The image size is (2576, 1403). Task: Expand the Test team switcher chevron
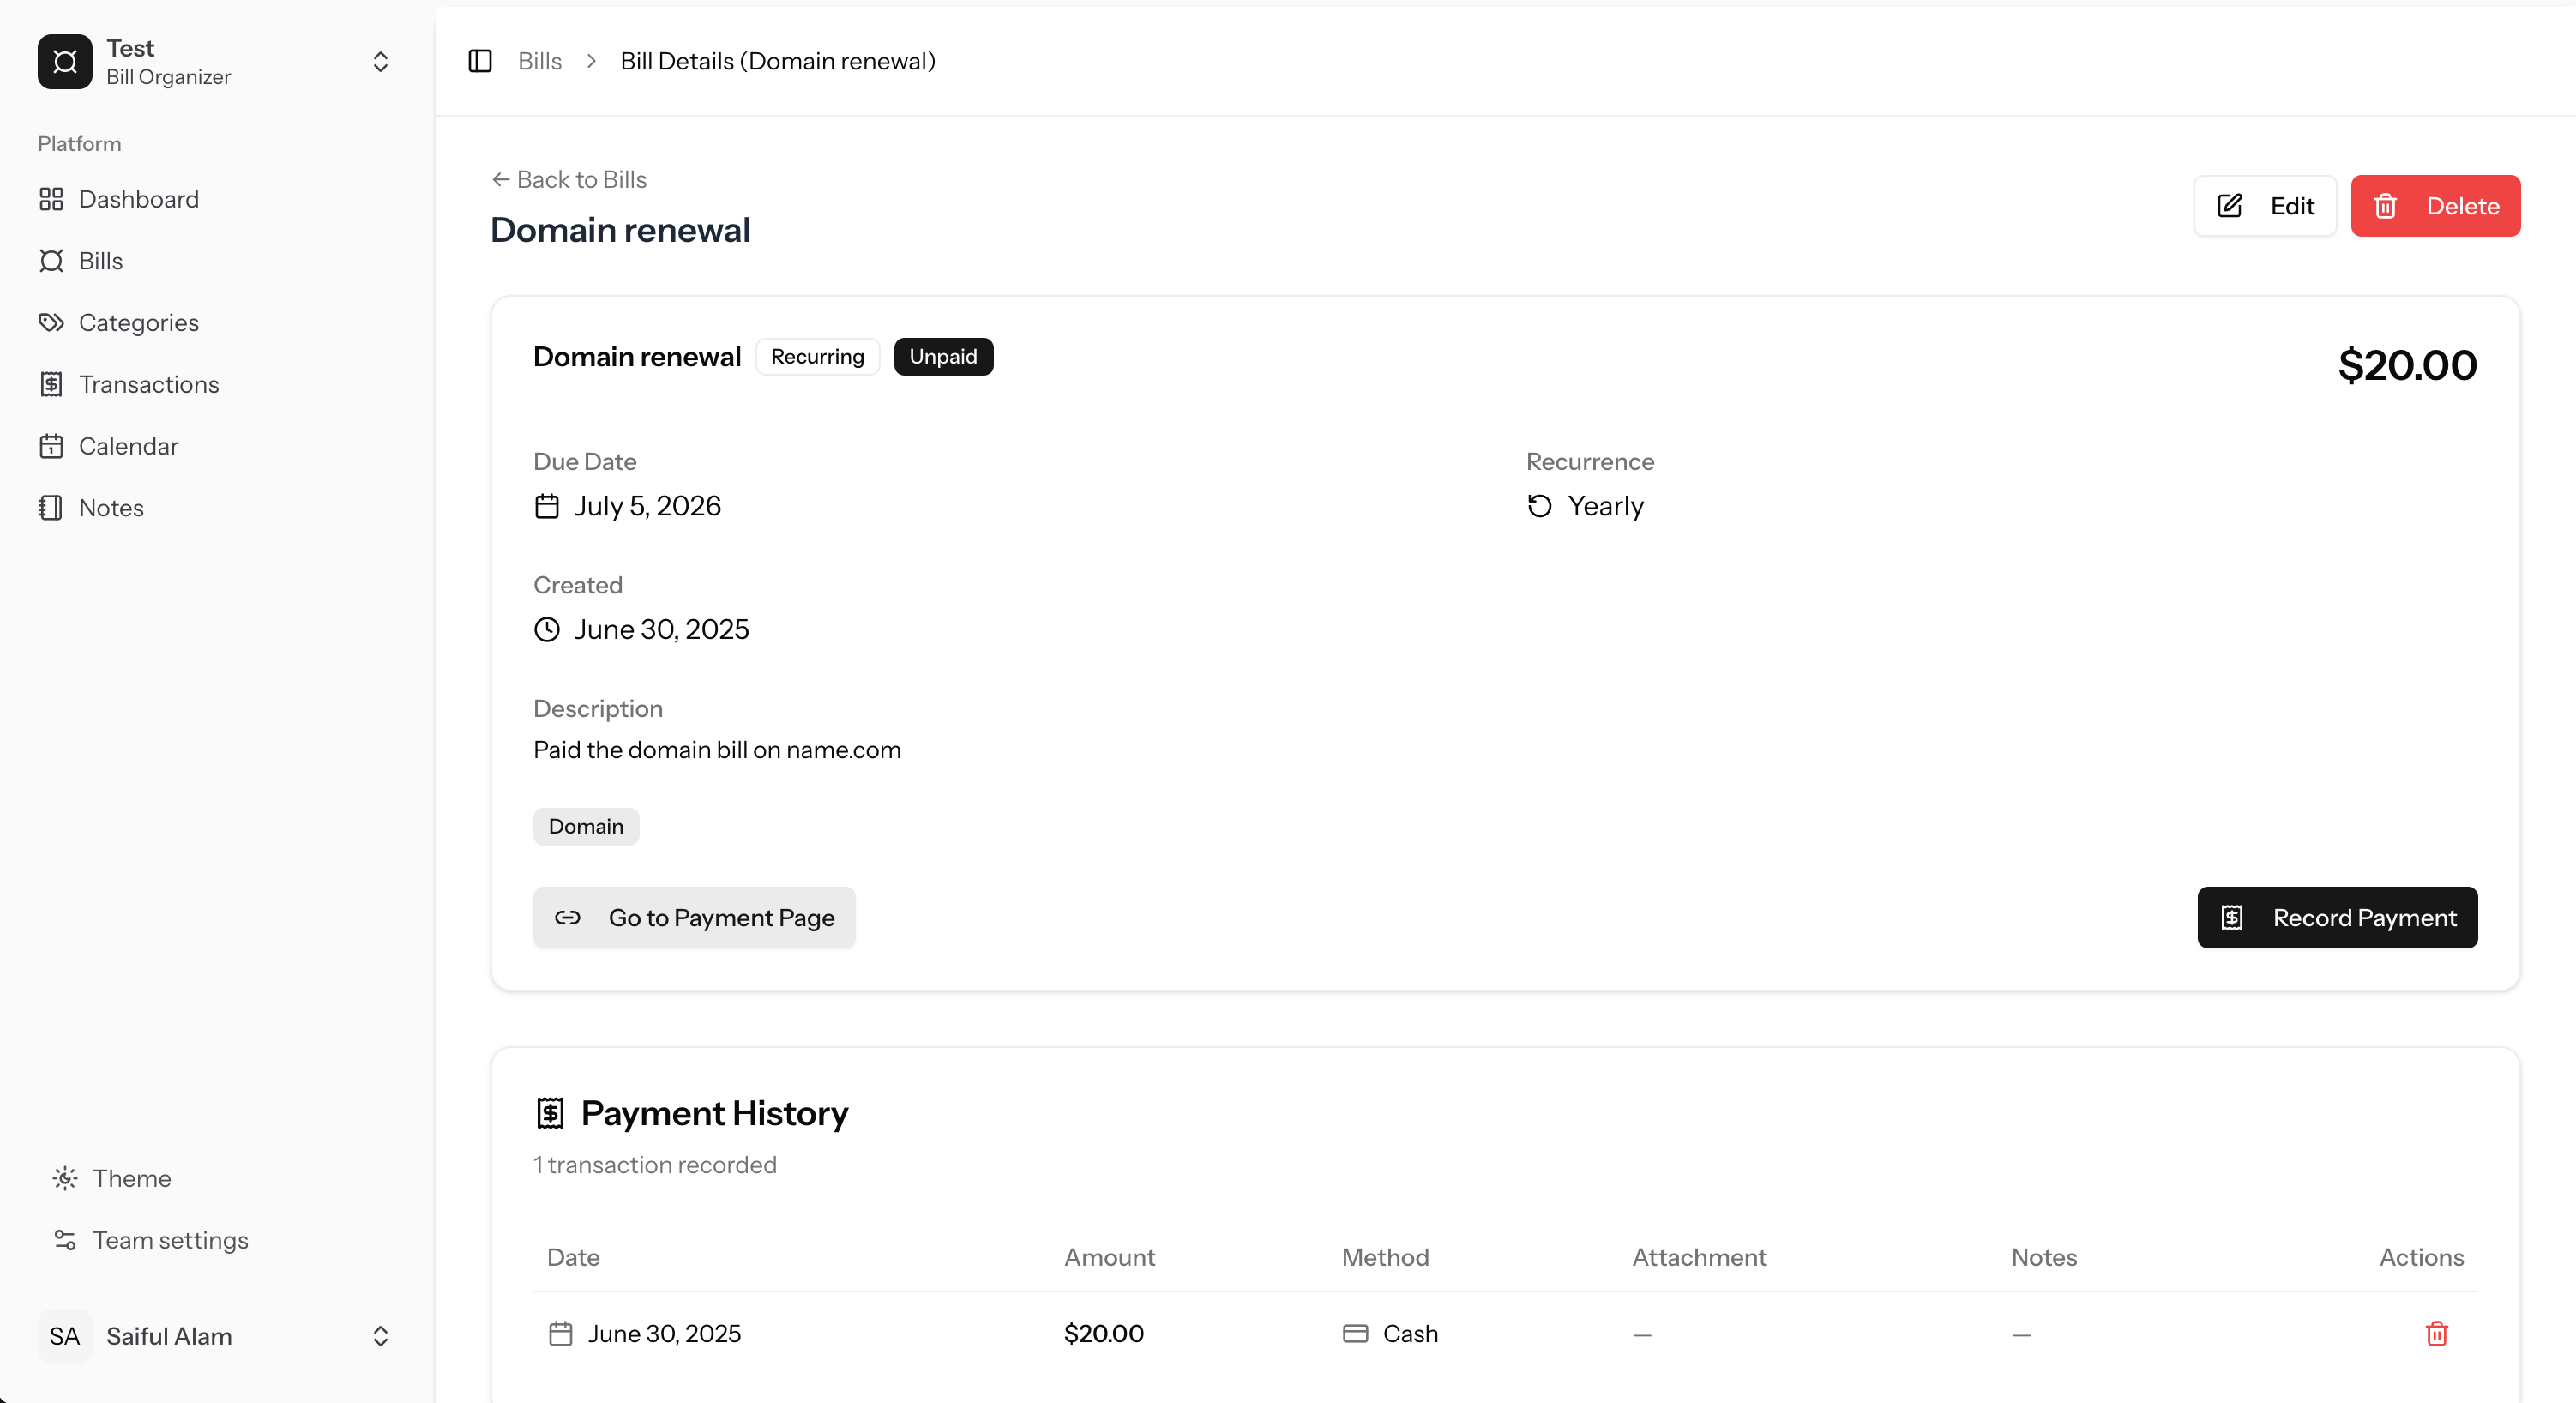tap(380, 62)
